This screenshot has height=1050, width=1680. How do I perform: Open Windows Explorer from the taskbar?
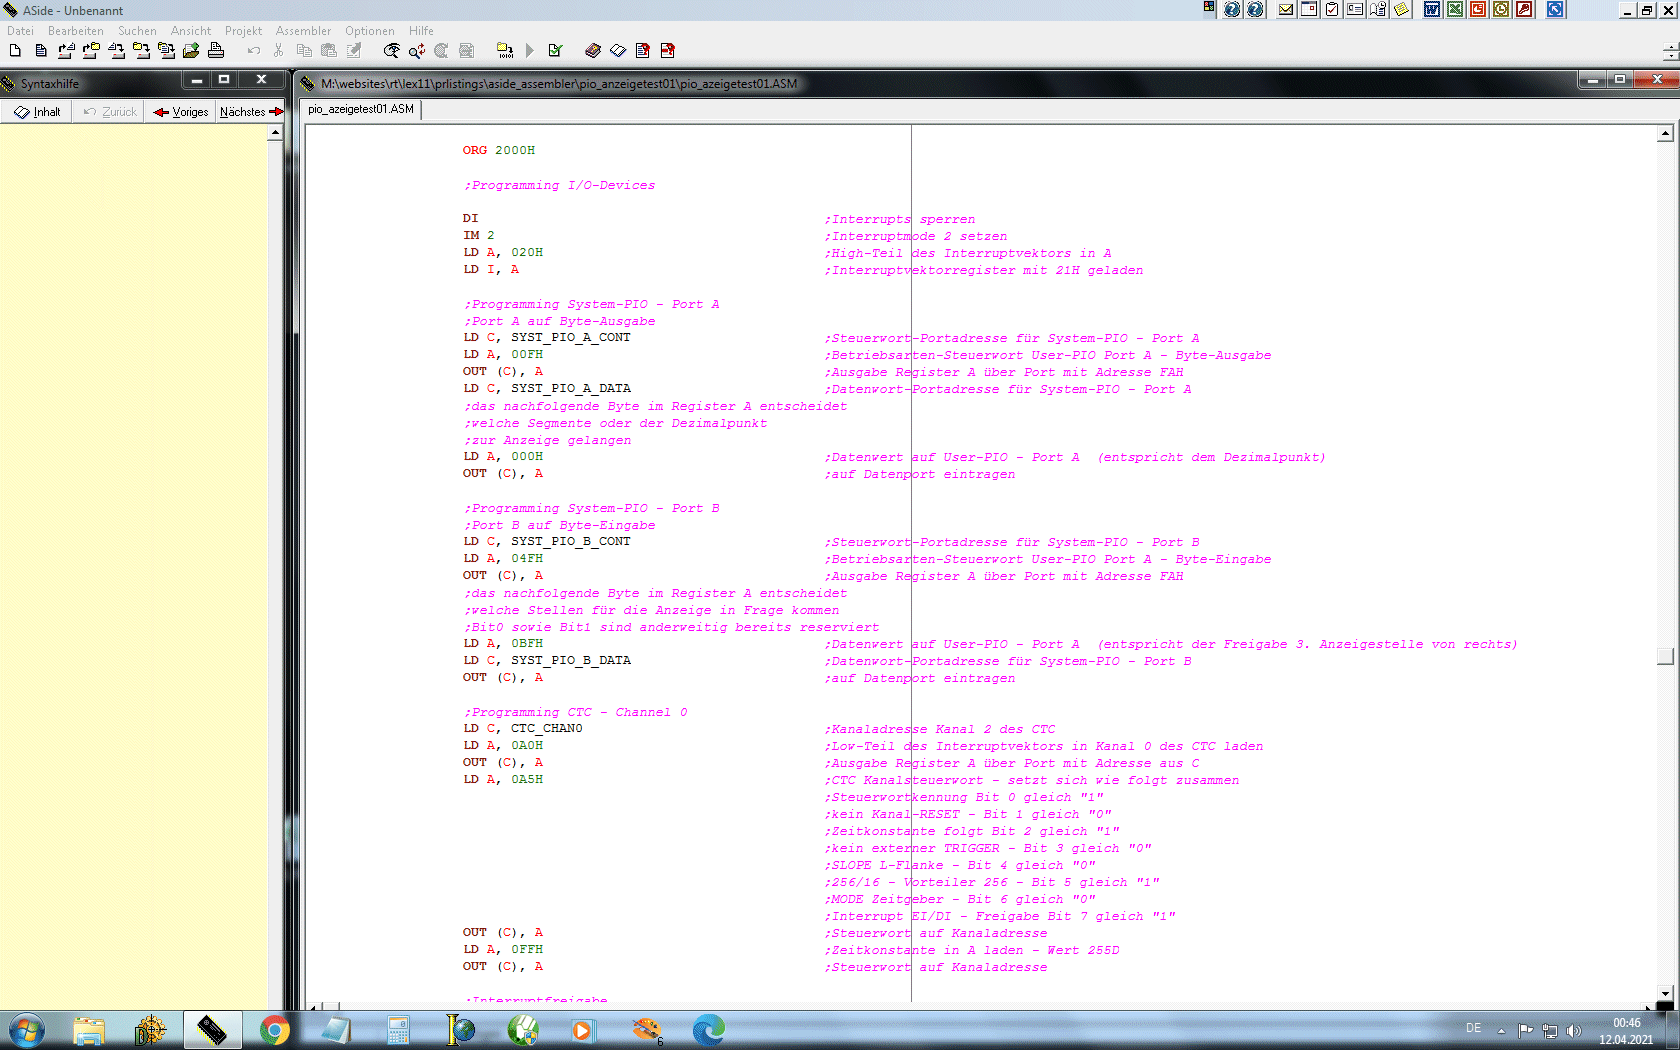pyautogui.click(x=89, y=1030)
